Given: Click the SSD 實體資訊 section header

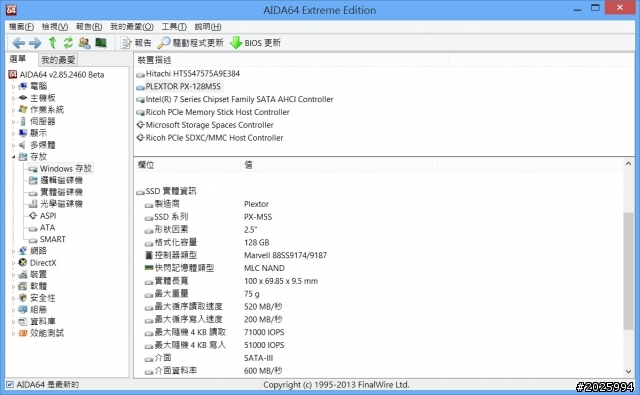Looking at the screenshot, I should 167,191.
